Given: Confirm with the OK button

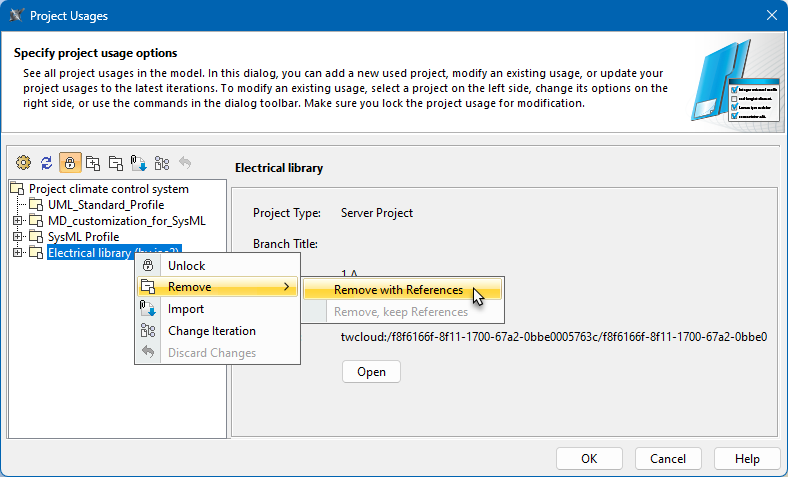Looking at the screenshot, I should click(x=589, y=458).
